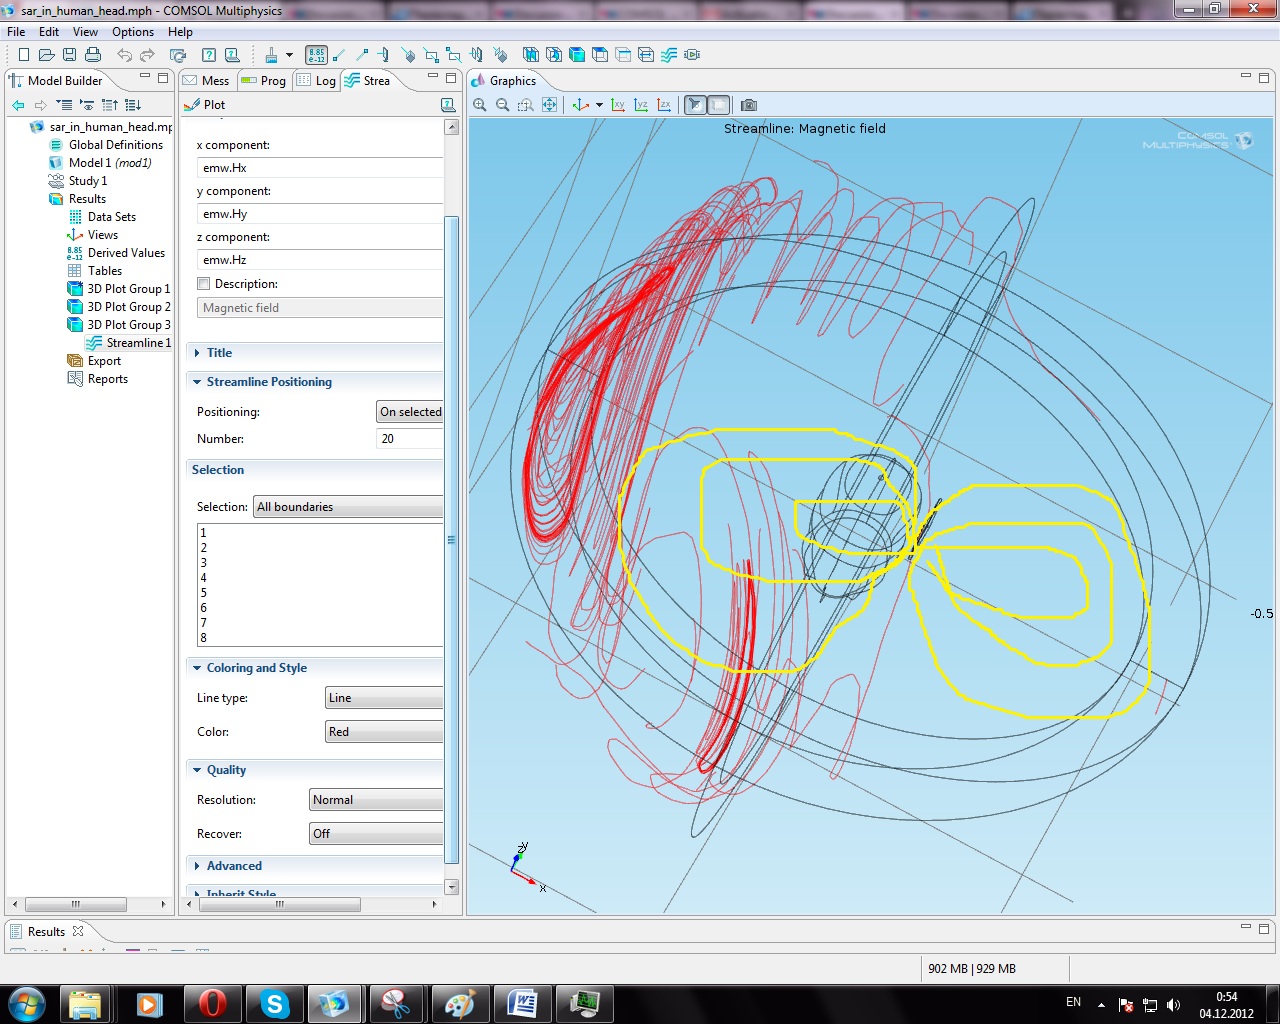1280x1024 pixels.
Task: Expand the Advanced section
Action: (x=234, y=866)
